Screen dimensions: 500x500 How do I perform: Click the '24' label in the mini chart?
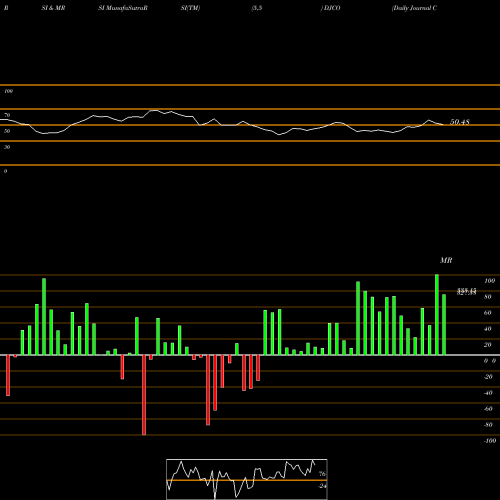coord(322,486)
